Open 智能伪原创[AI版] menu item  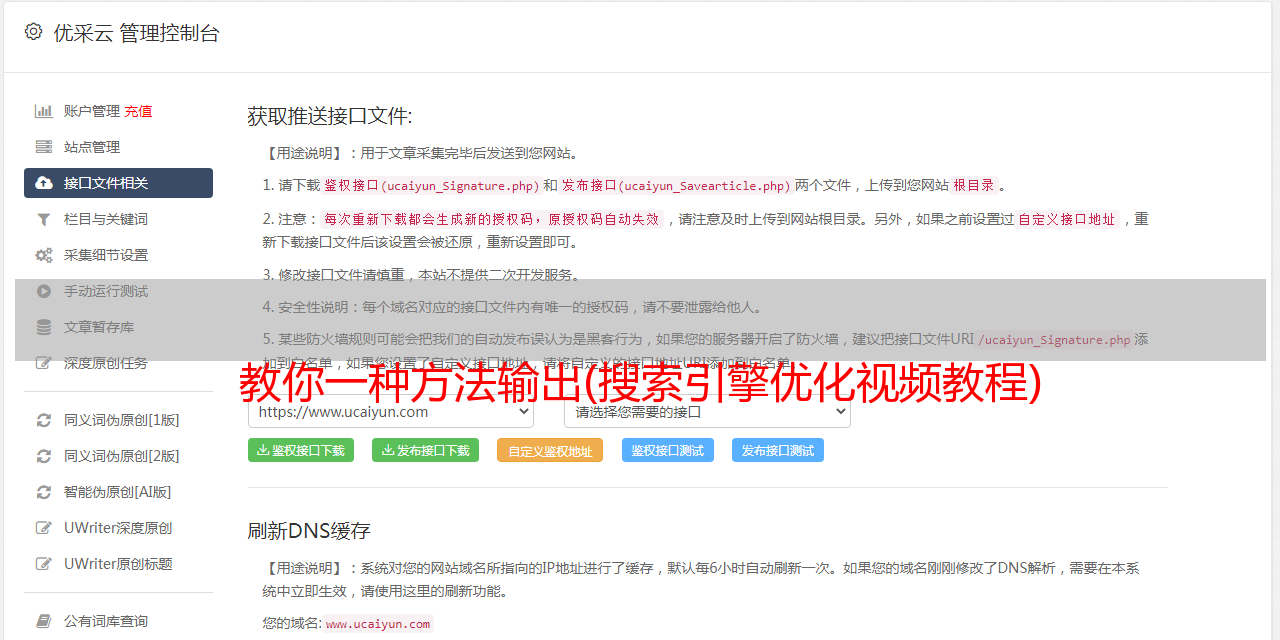point(118,492)
